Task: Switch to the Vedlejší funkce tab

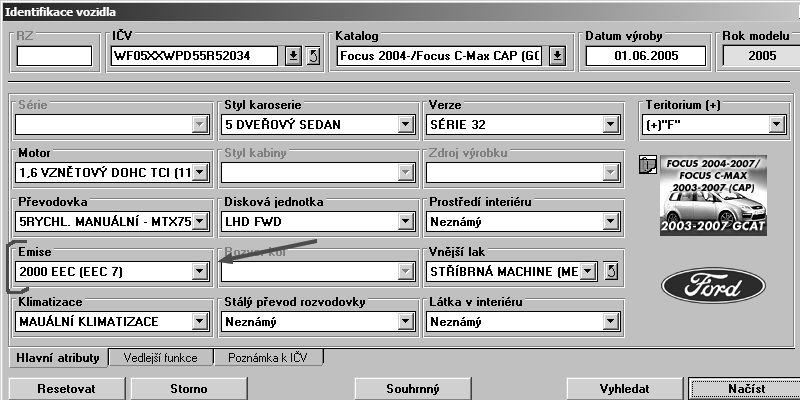Action: click(x=160, y=357)
